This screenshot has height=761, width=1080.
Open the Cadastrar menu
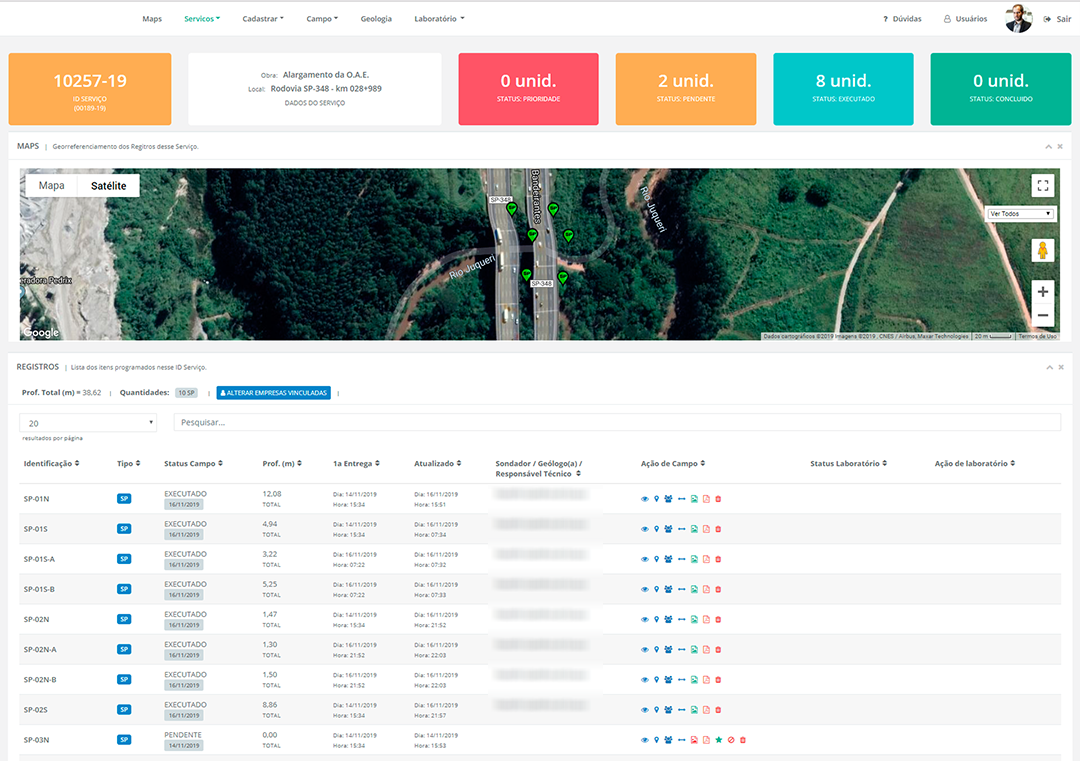click(x=263, y=19)
